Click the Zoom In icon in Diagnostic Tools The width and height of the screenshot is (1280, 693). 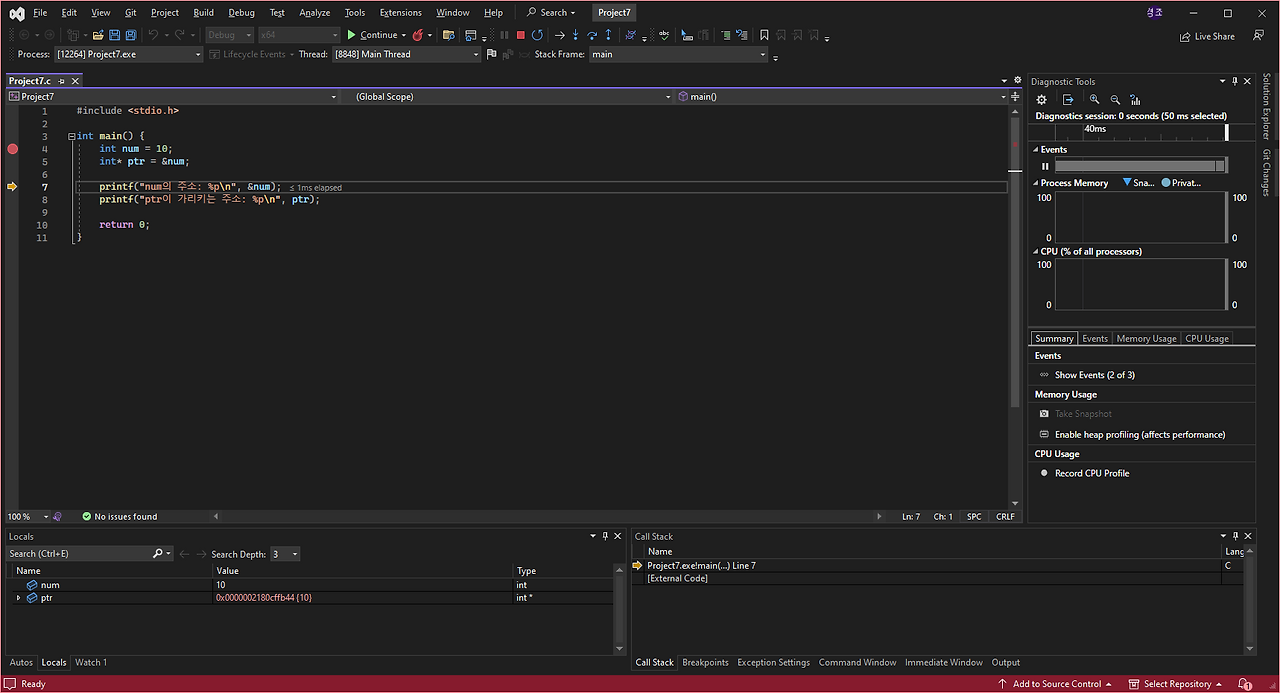click(1094, 99)
